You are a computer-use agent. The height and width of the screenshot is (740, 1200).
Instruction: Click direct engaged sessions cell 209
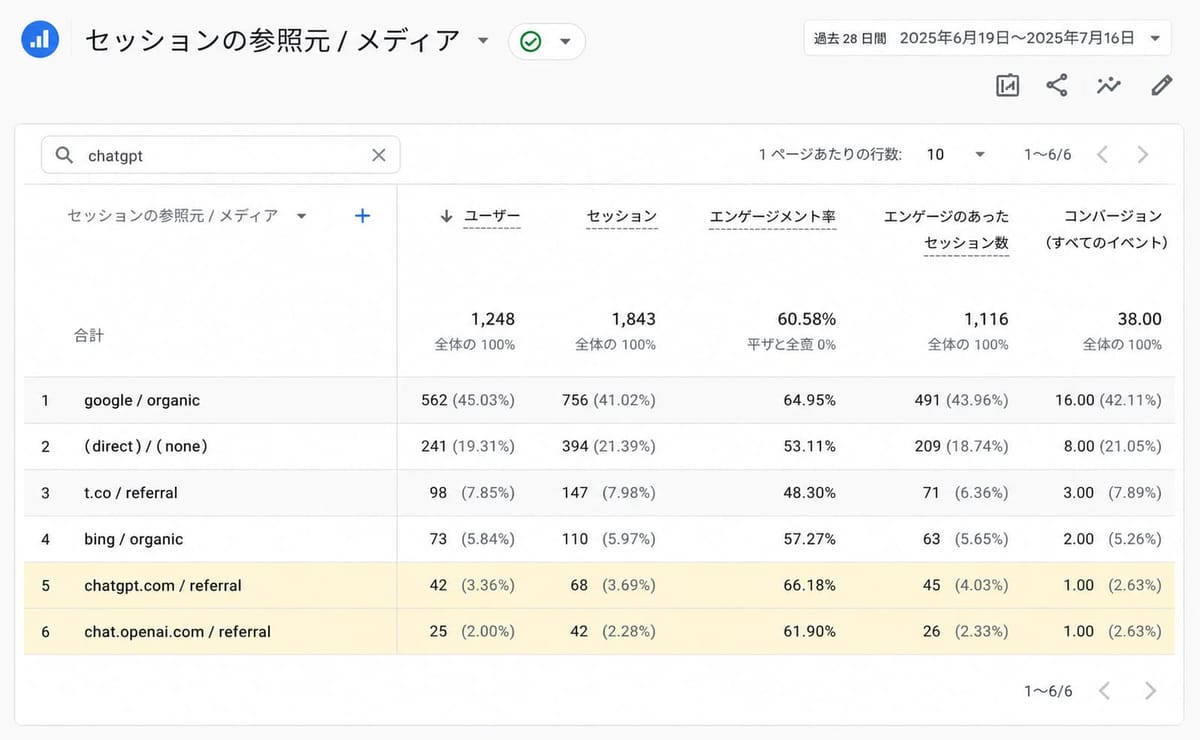click(962, 446)
